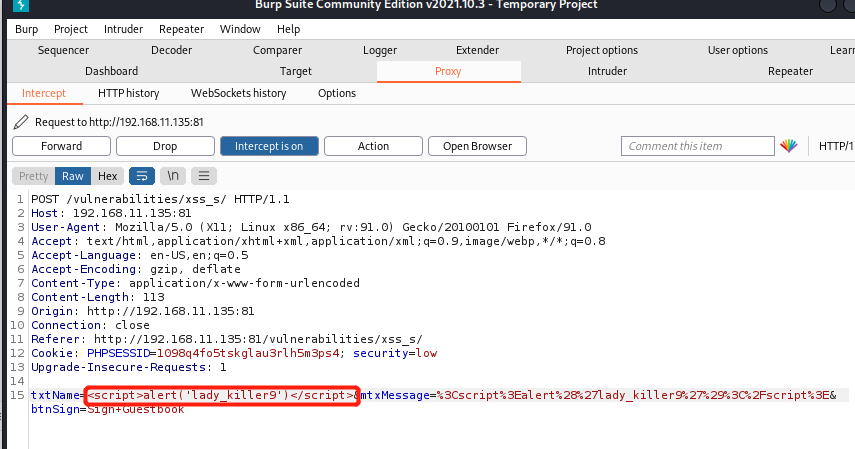Image resolution: width=855 pixels, height=449 pixels.
Task: Toggle the line wrap icon button
Action: [x=142, y=176]
